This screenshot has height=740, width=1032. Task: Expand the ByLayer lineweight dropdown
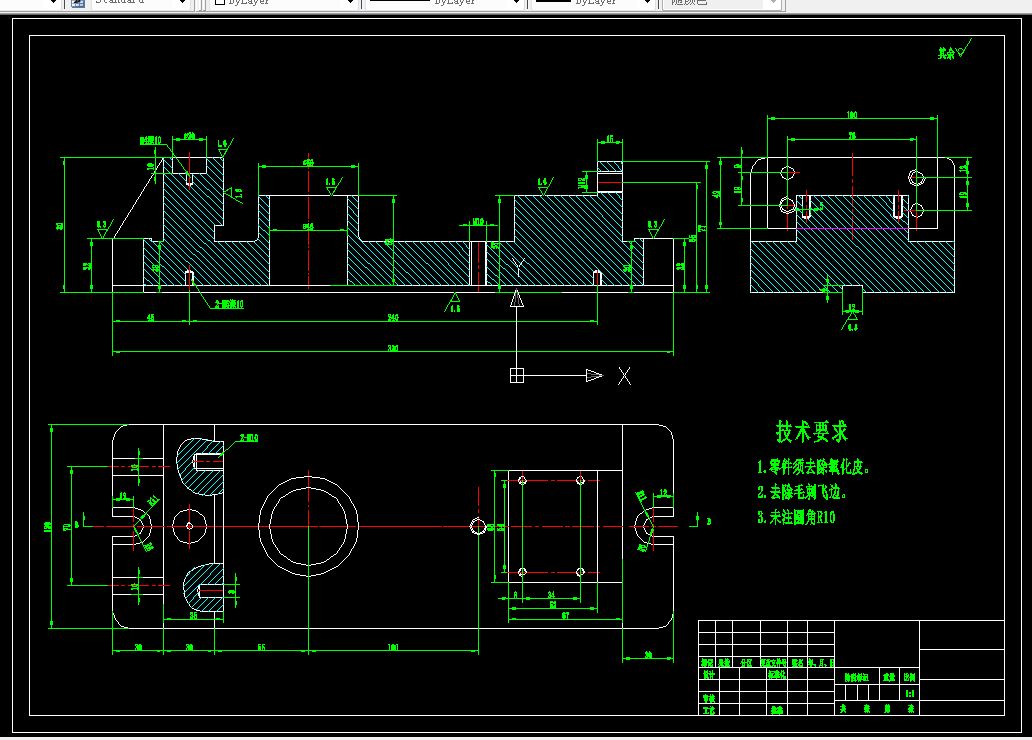(648, 3)
